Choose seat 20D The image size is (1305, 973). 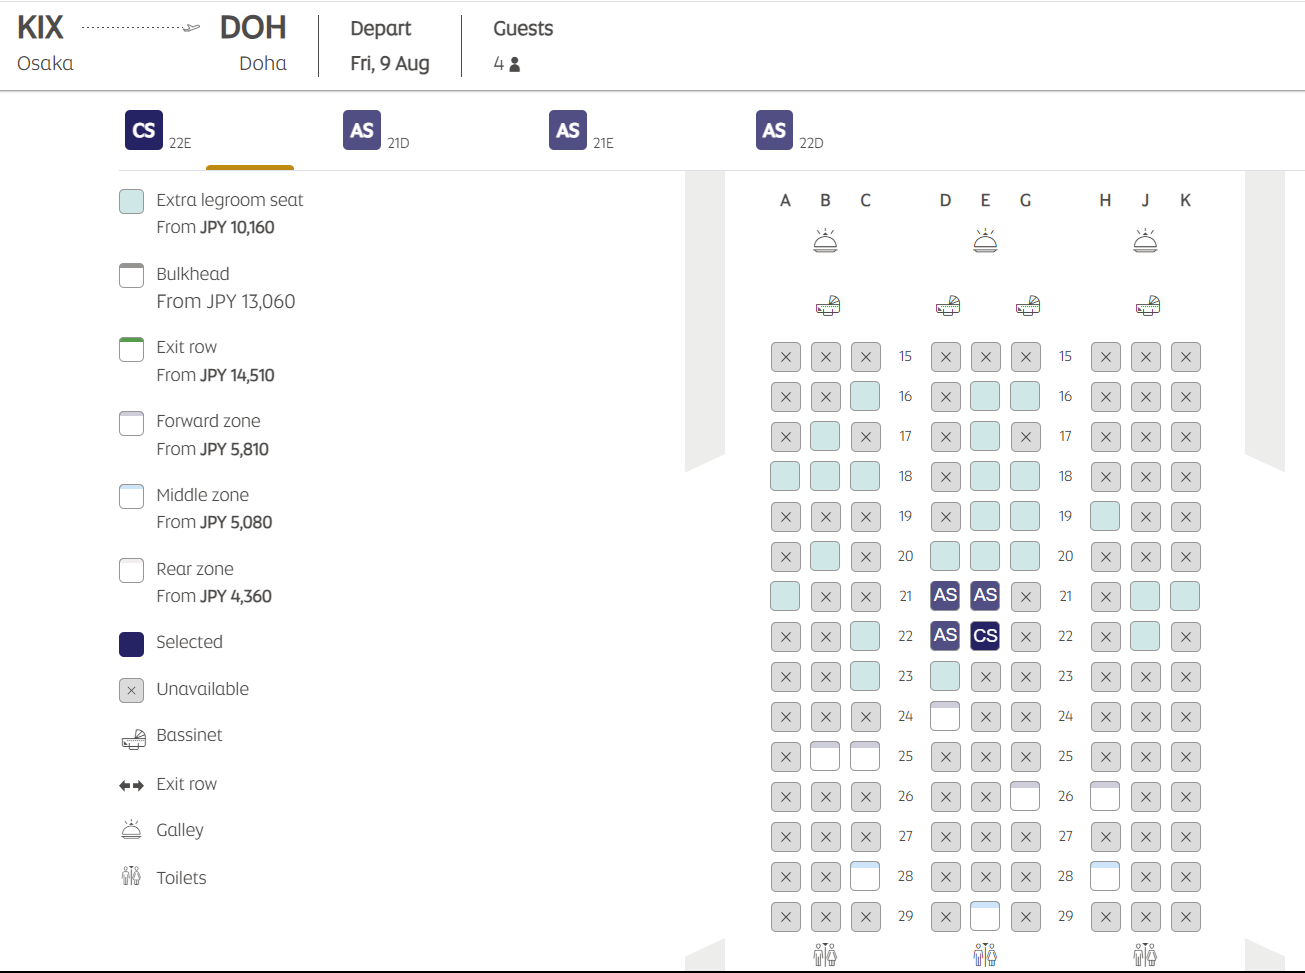tap(945, 556)
